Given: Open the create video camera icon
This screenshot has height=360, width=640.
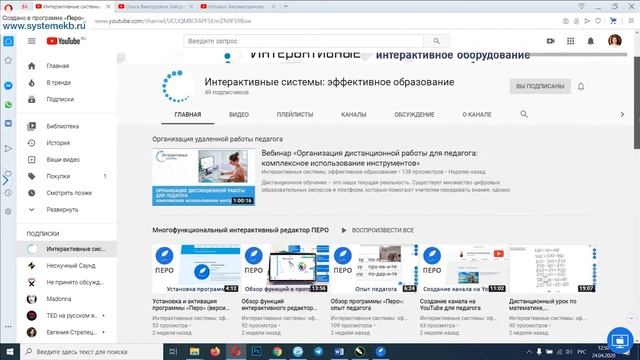Looking at the screenshot, I should [x=551, y=41].
